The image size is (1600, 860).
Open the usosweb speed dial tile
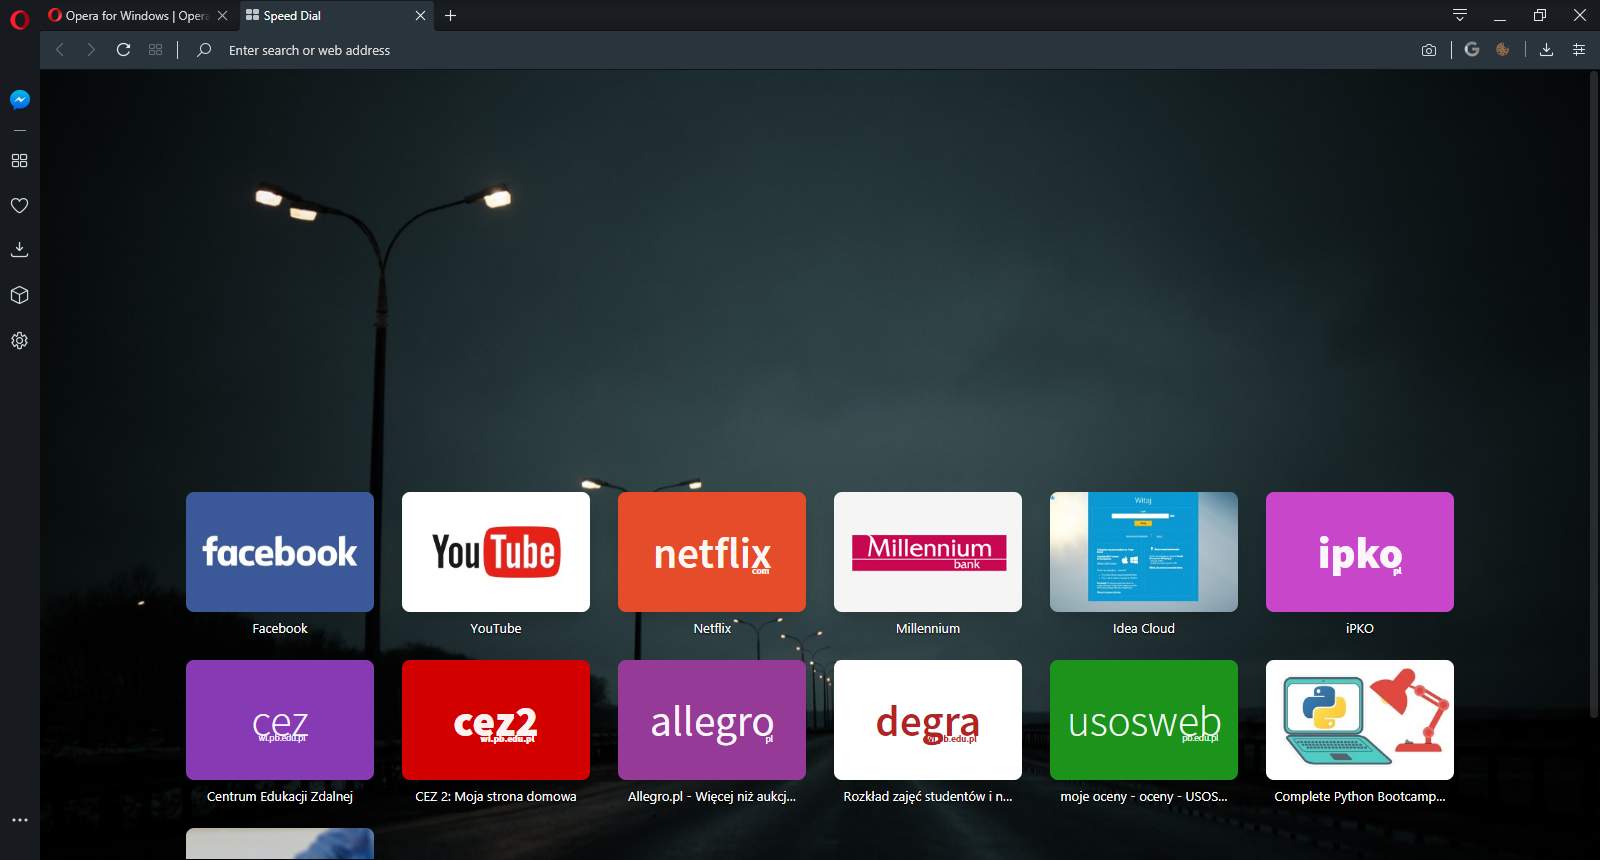(x=1144, y=720)
